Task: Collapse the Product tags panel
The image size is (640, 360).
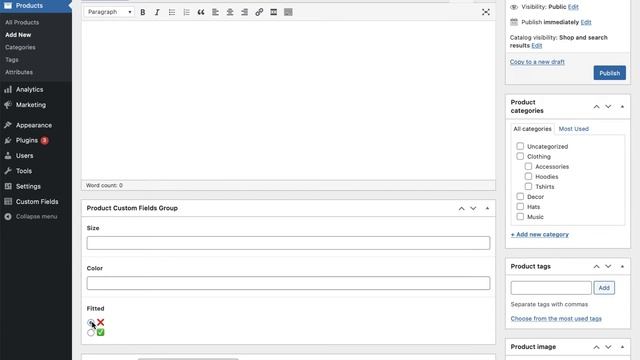Action: (x=622, y=267)
